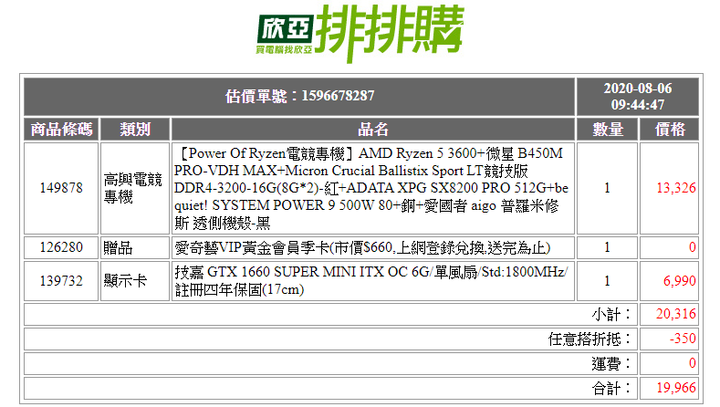Screen dimensions: 720x407
Task: Click quantity 1 in the 126280 row
Action: point(607,248)
